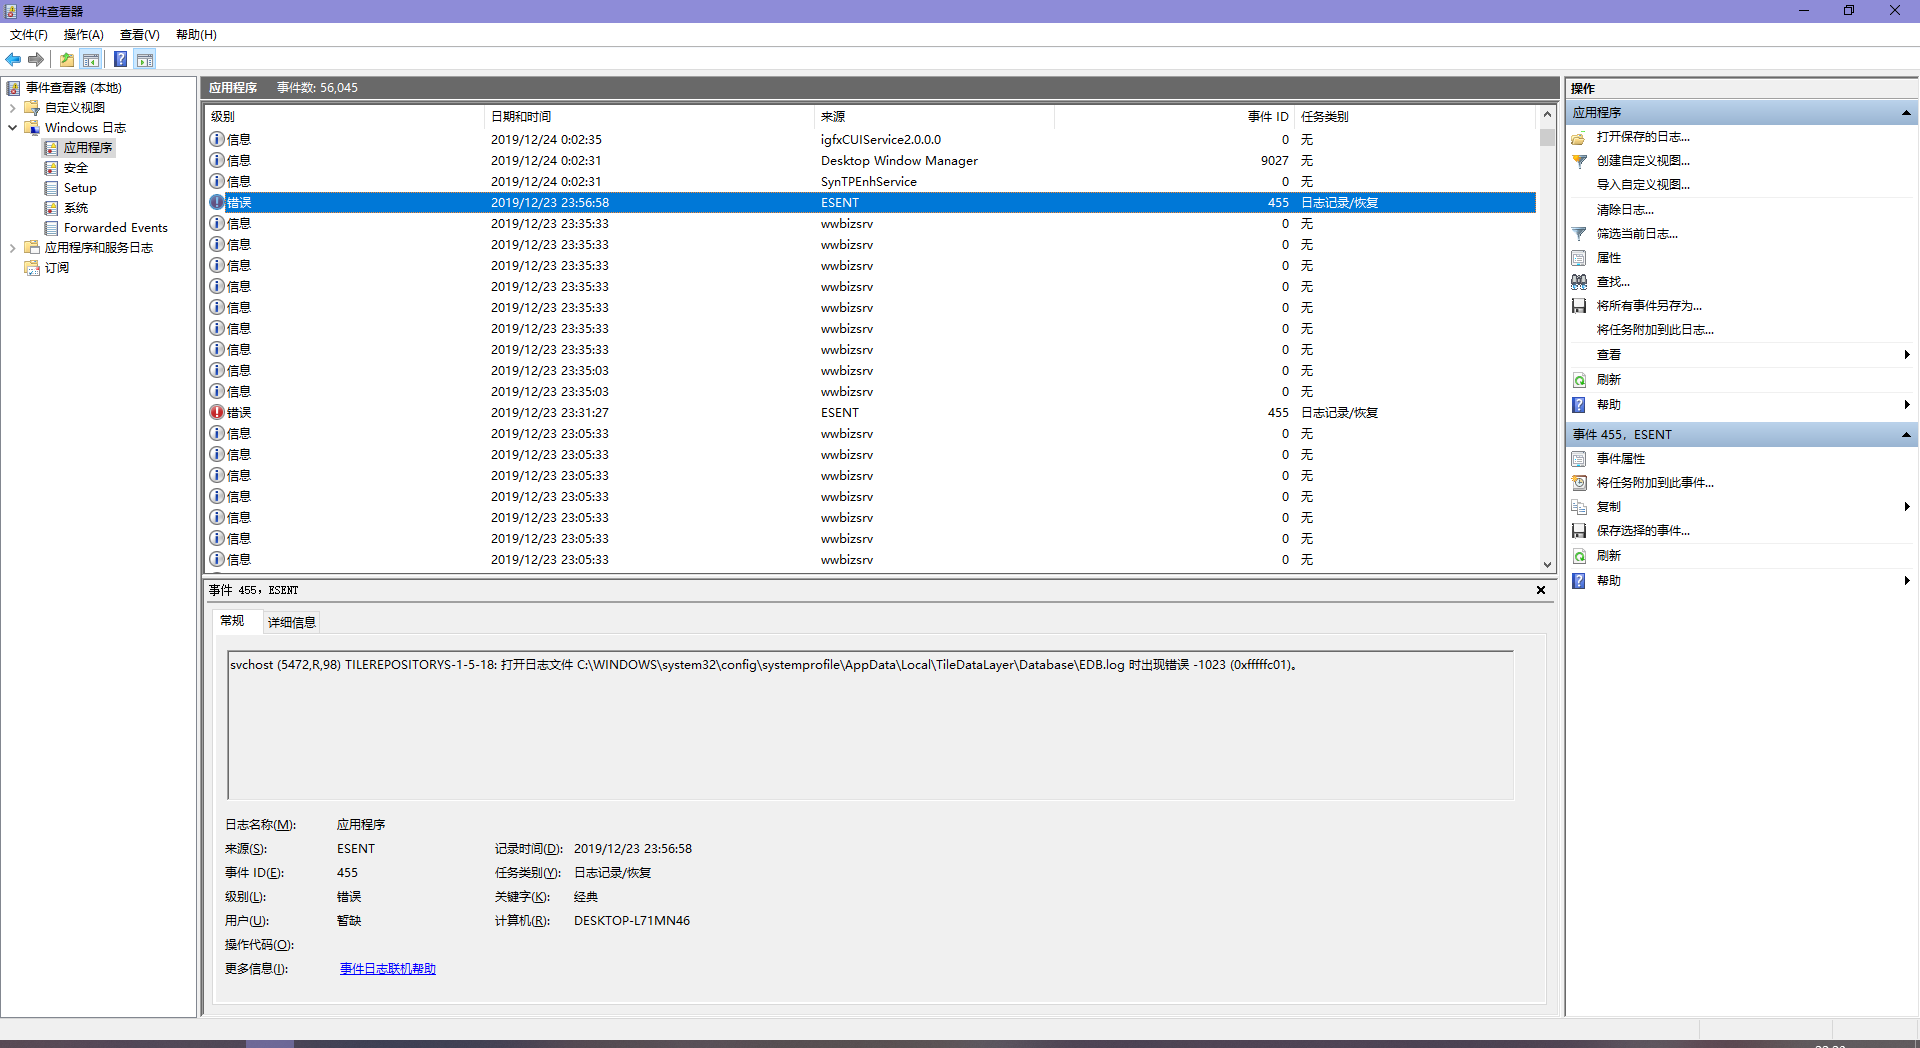Click the red error icon at 23:31:27
The image size is (1920, 1048).
[x=217, y=412]
